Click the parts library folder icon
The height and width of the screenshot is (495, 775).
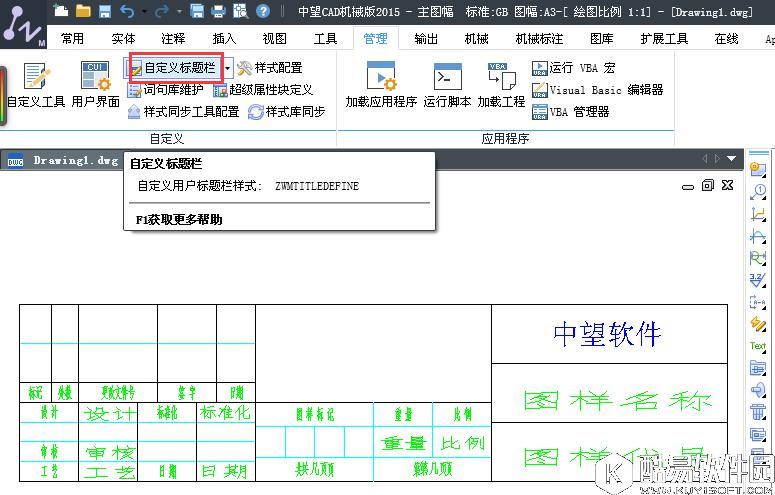pyautogui.click(x=758, y=367)
